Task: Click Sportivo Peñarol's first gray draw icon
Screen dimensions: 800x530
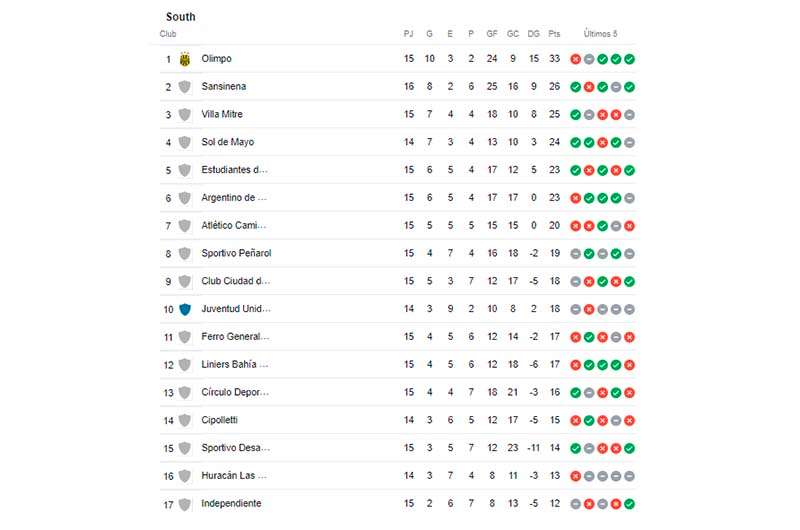Action: point(576,254)
